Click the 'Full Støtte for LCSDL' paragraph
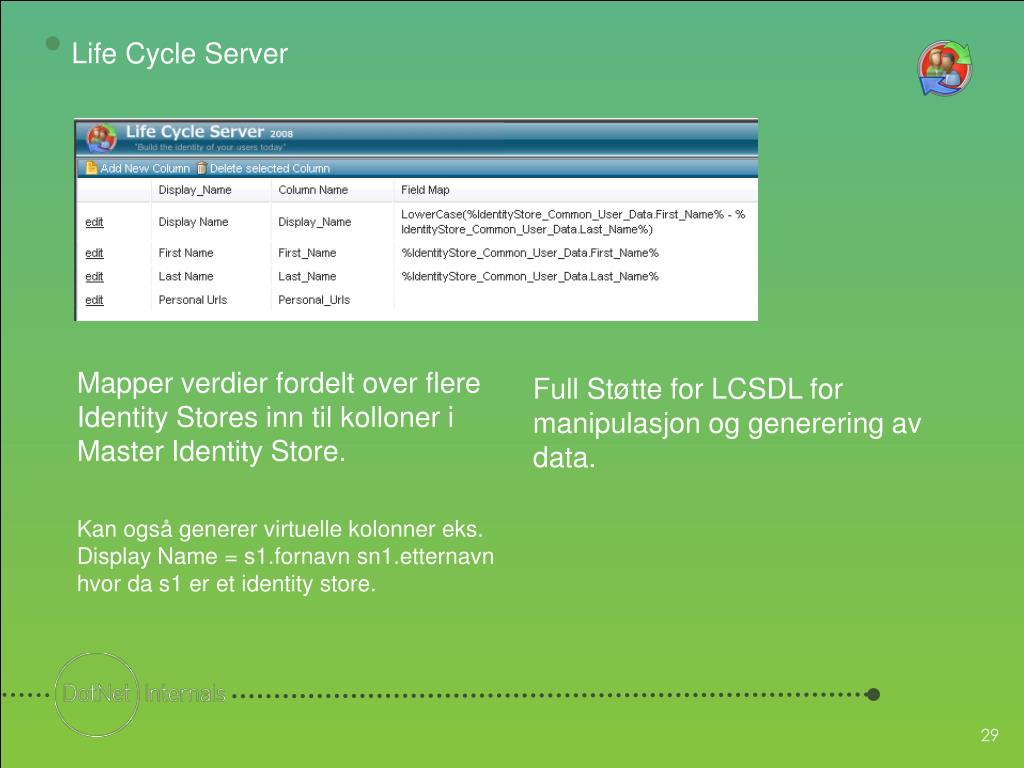The image size is (1024, 768). [x=727, y=423]
